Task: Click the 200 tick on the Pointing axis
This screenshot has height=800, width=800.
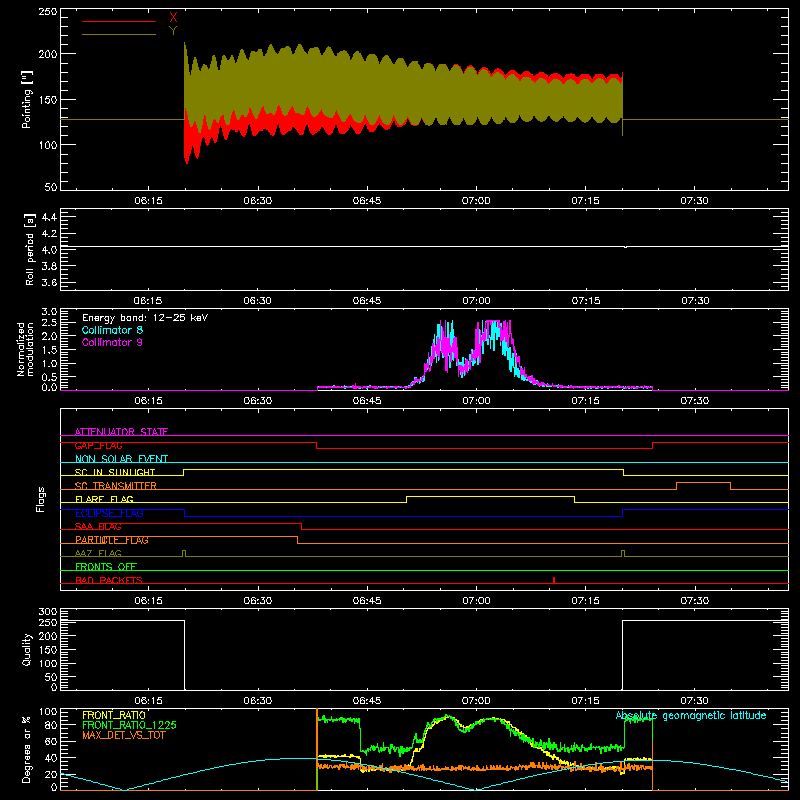Action: click(x=47, y=54)
